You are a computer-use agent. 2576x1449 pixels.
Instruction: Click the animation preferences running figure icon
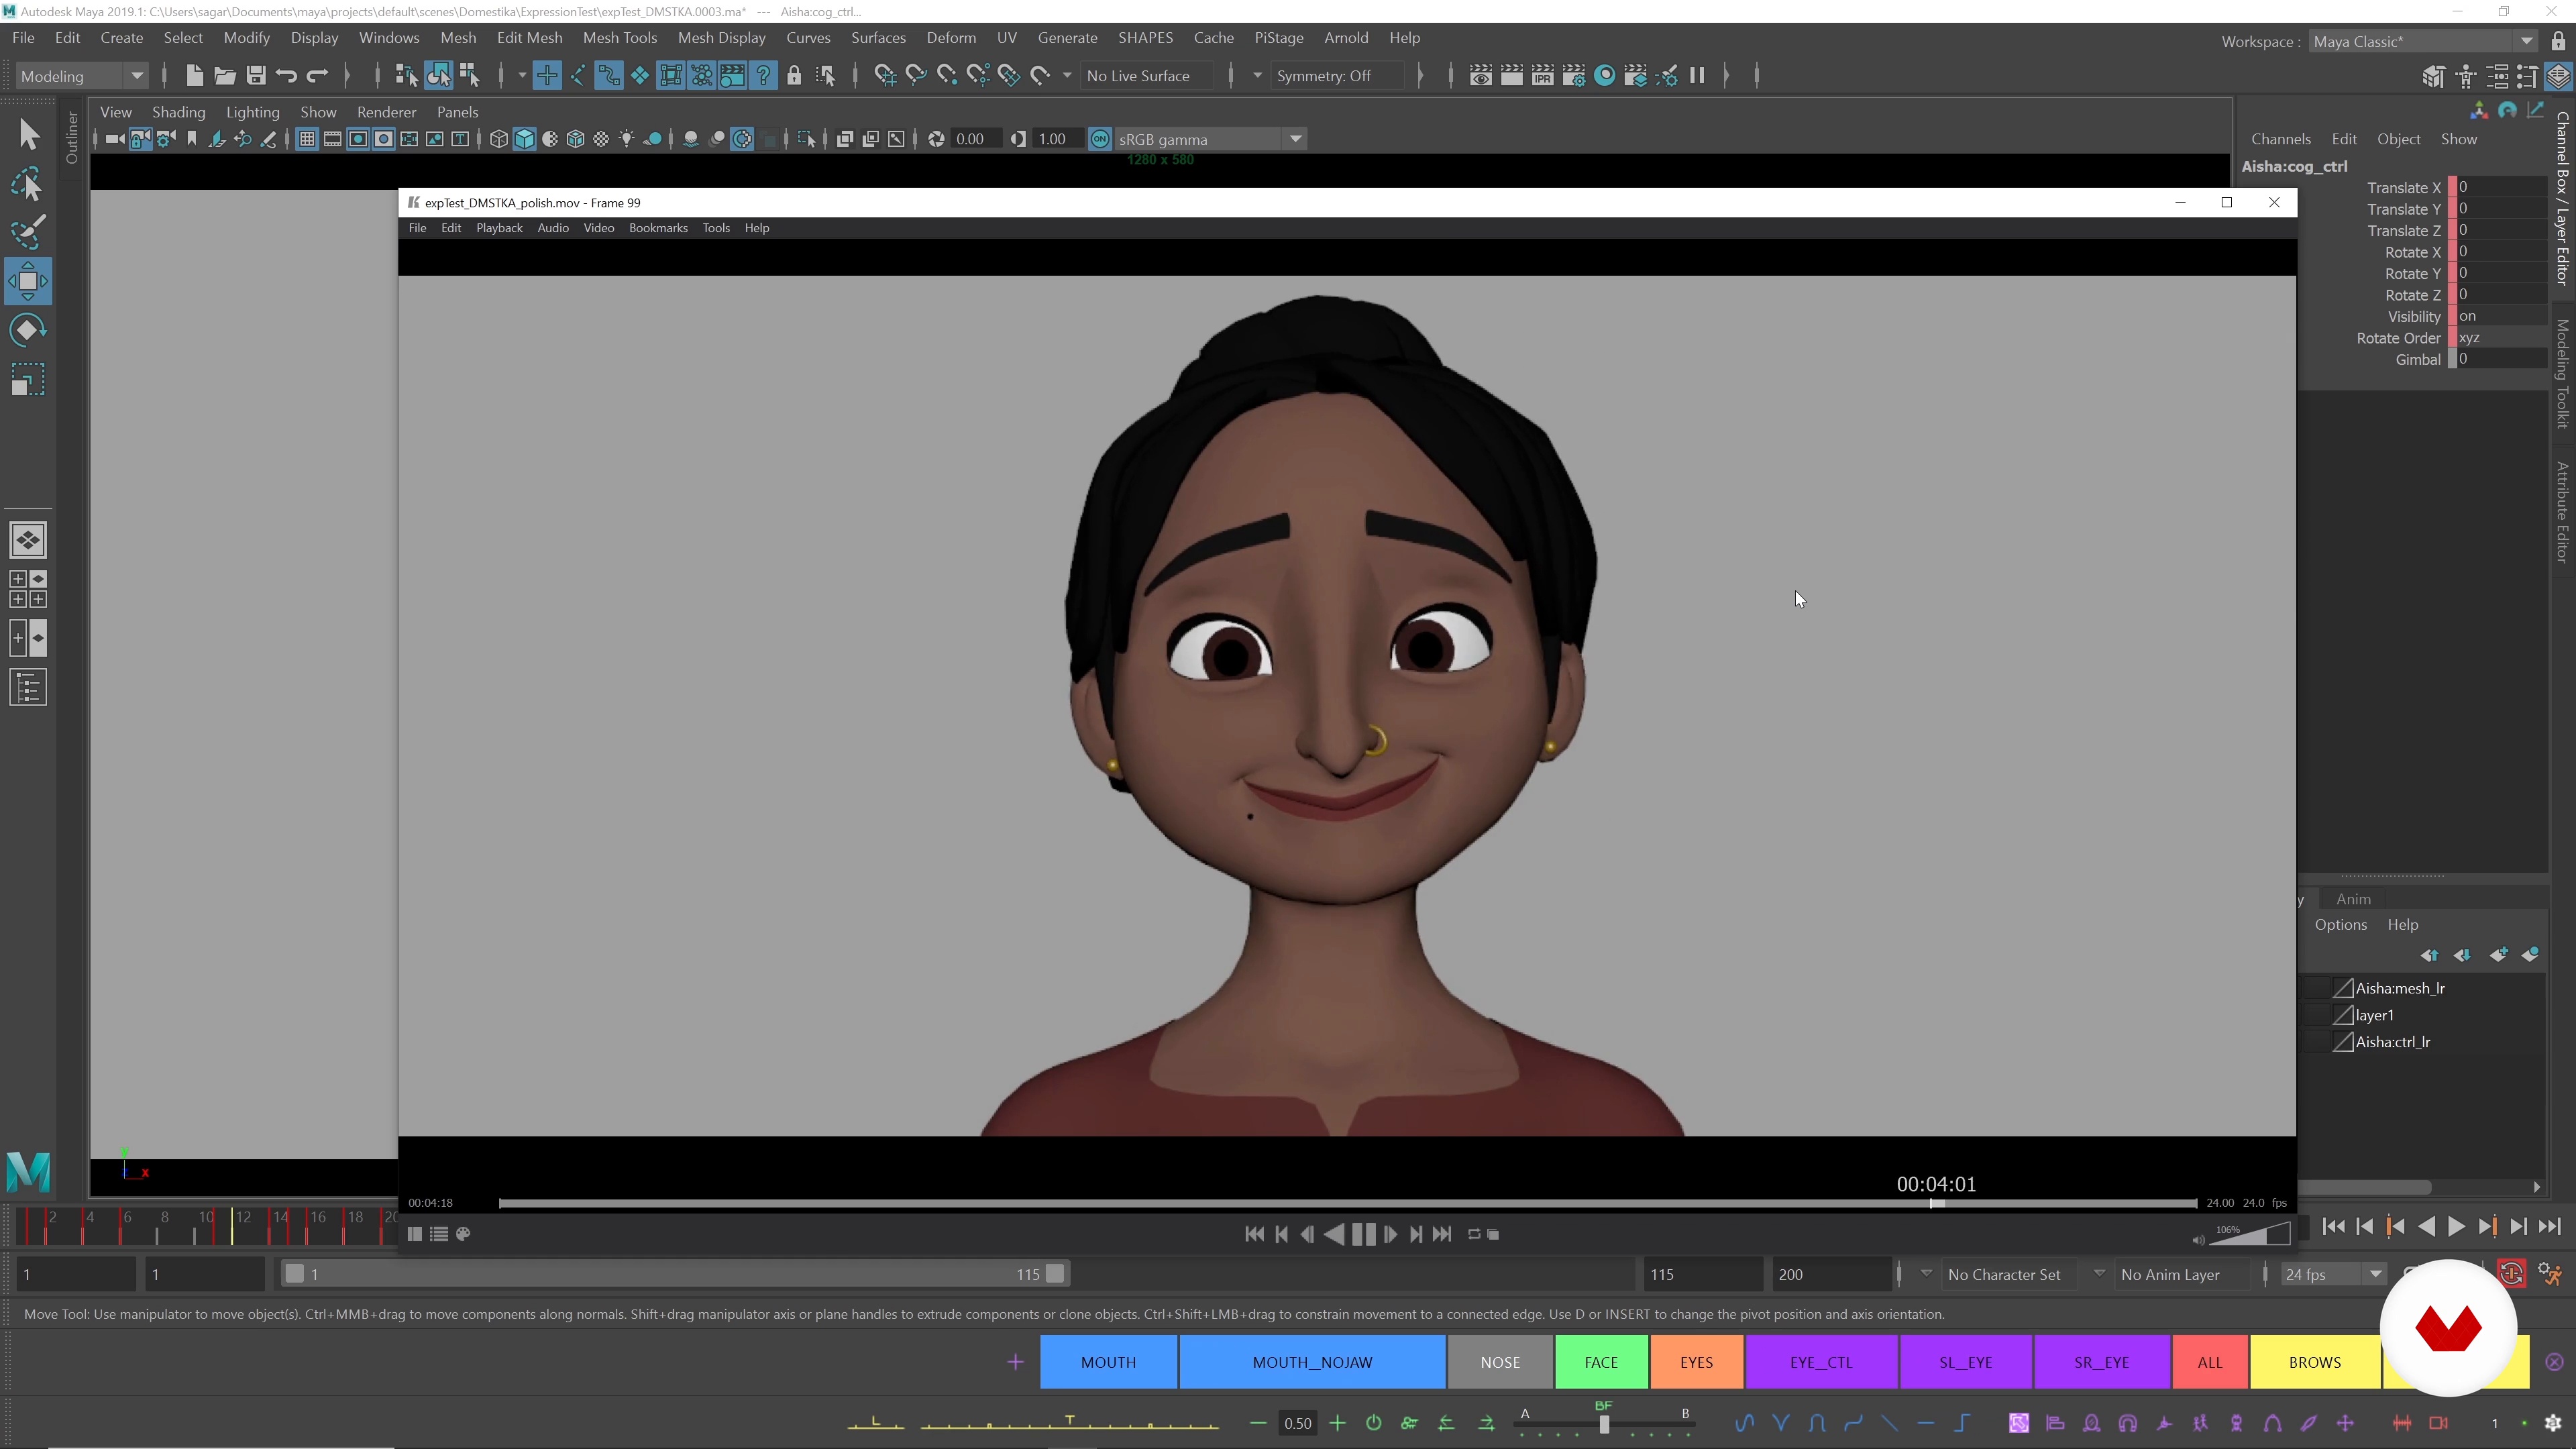(2551, 1274)
